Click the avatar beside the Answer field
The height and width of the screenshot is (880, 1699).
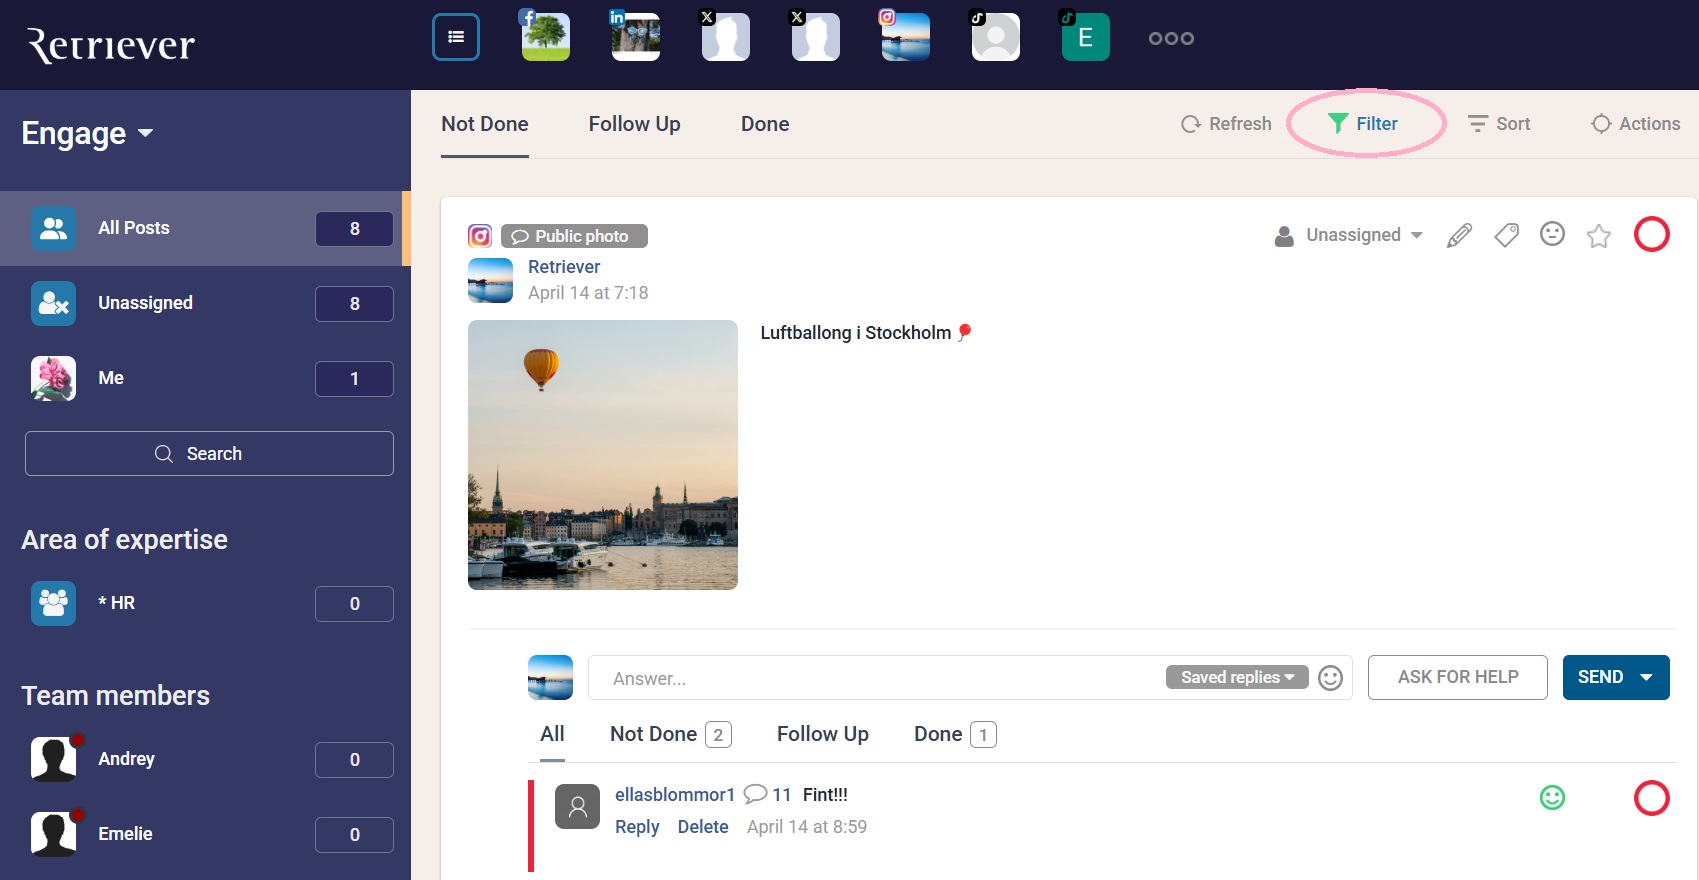pos(550,677)
